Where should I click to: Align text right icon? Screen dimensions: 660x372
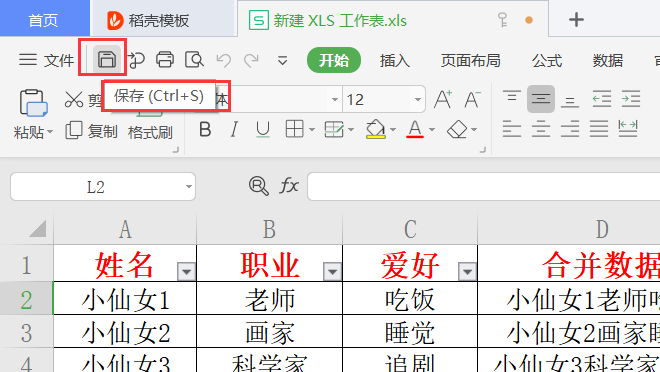pyautogui.click(x=570, y=129)
